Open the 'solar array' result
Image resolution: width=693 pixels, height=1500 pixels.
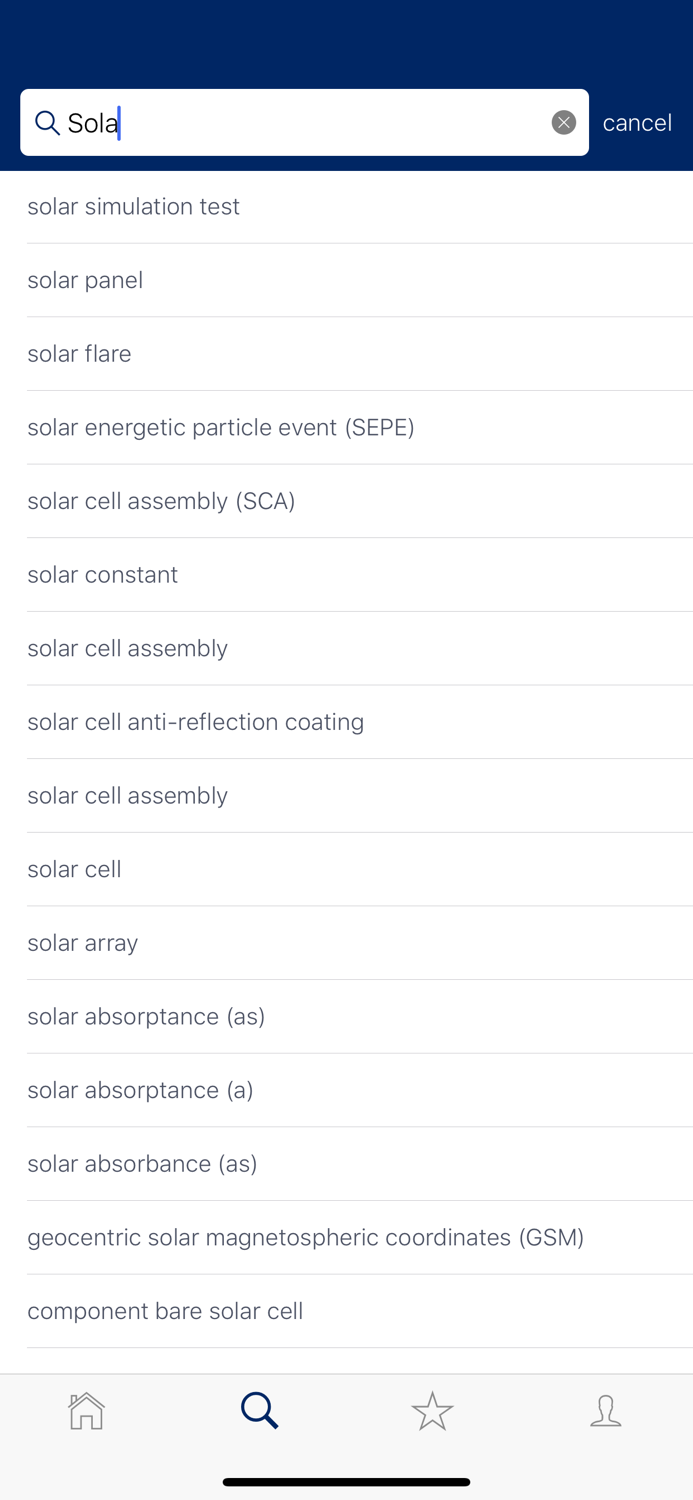pos(83,943)
